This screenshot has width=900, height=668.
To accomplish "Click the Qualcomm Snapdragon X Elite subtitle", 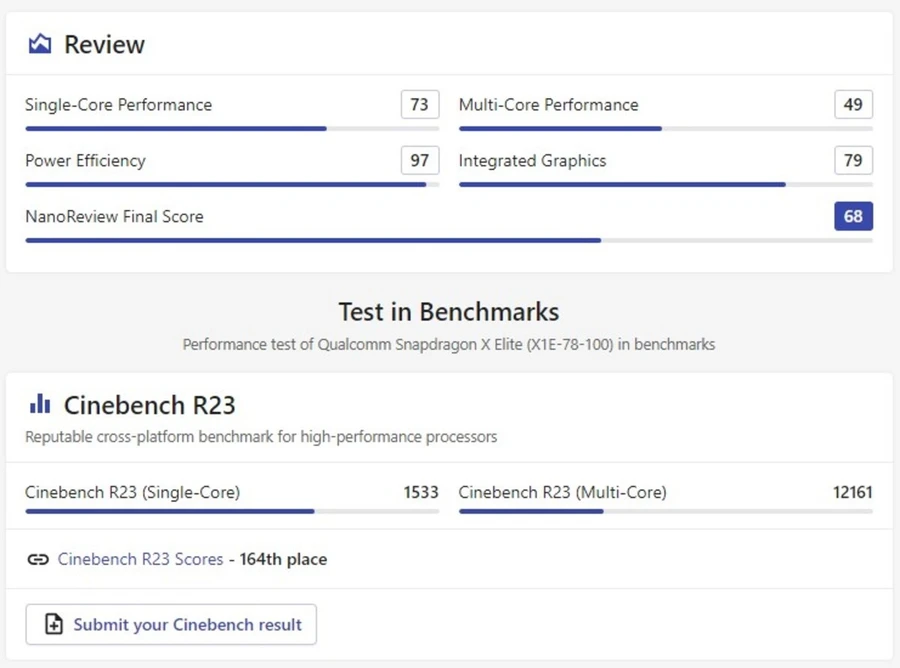I will click(449, 344).
